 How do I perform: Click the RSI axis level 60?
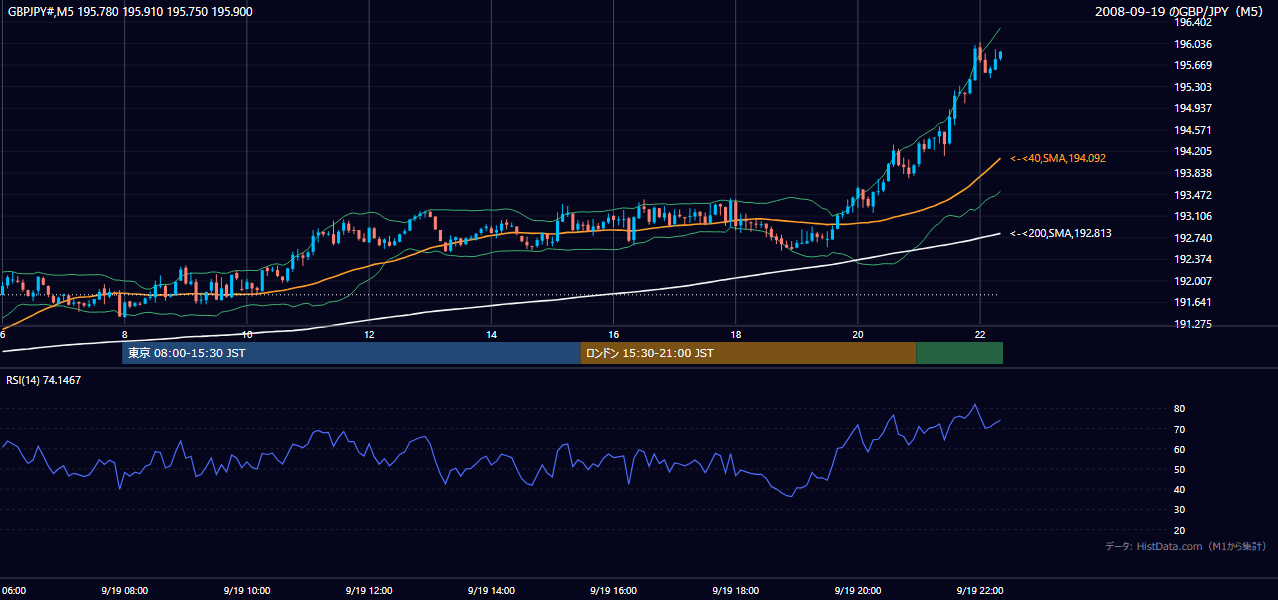pos(1180,449)
